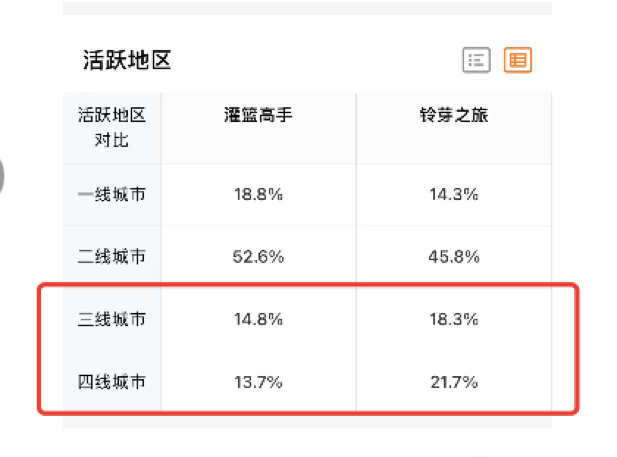Image resolution: width=617 pixels, height=457 pixels.
Task: Click the 18.3% cell
Action: [x=456, y=320]
